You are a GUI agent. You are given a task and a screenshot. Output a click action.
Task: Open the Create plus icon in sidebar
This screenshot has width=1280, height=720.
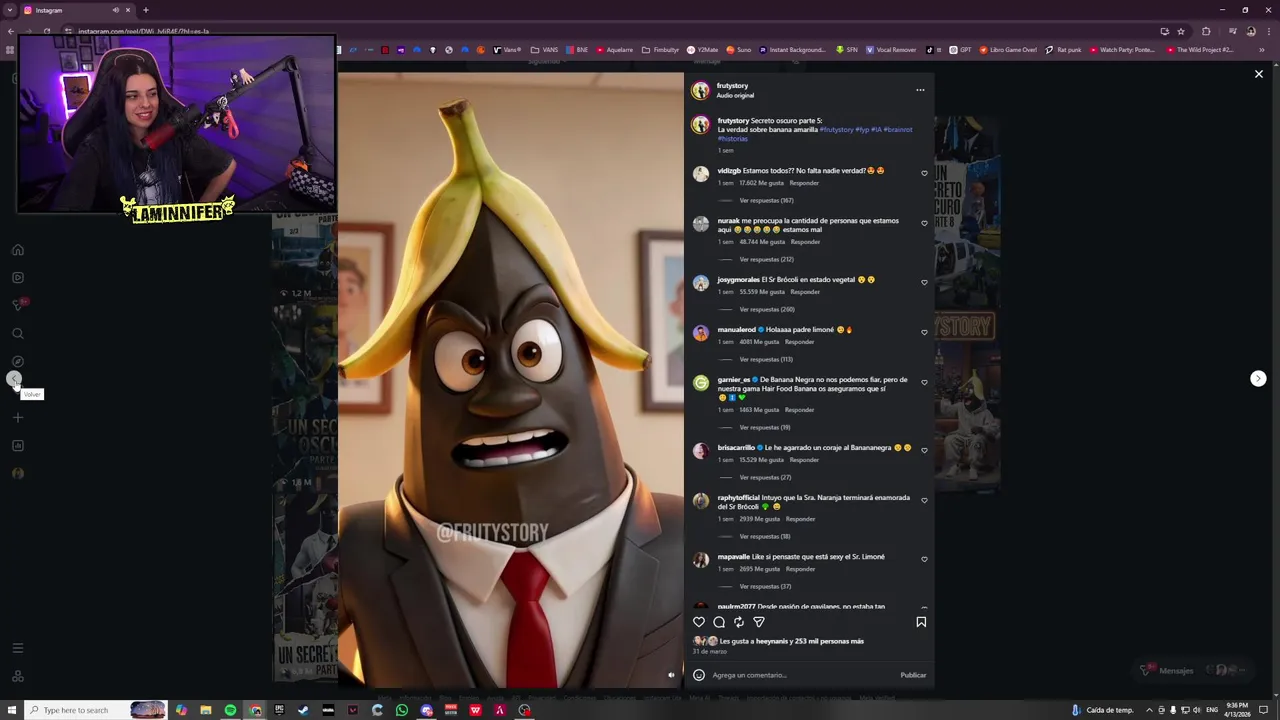(17, 418)
